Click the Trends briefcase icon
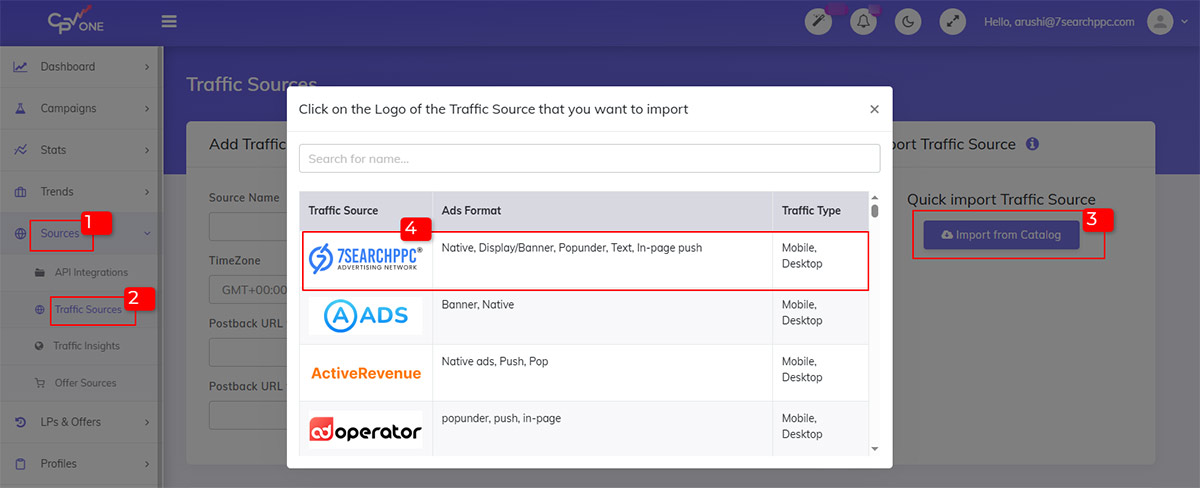1200x488 pixels. point(20,192)
